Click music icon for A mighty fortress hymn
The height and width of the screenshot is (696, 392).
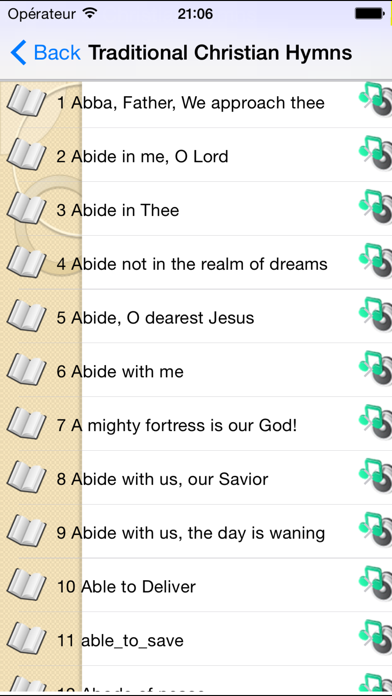click(376, 422)
